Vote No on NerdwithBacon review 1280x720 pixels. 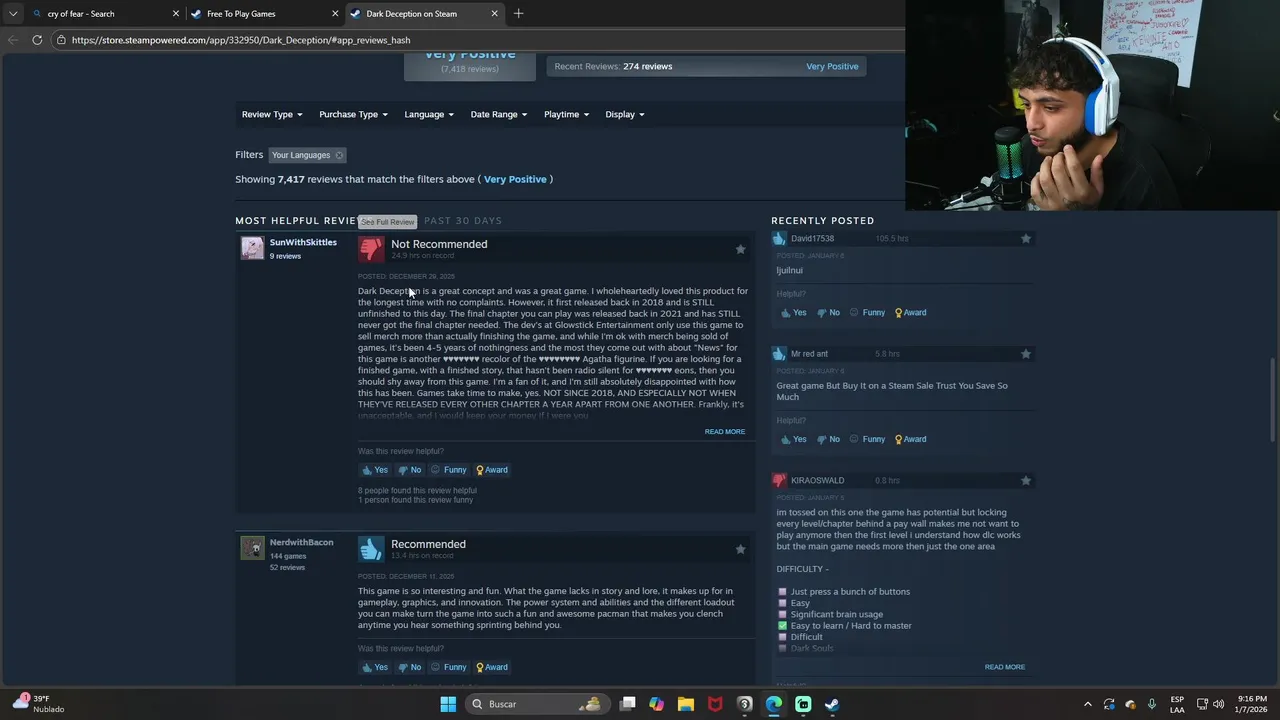(410, 667)
